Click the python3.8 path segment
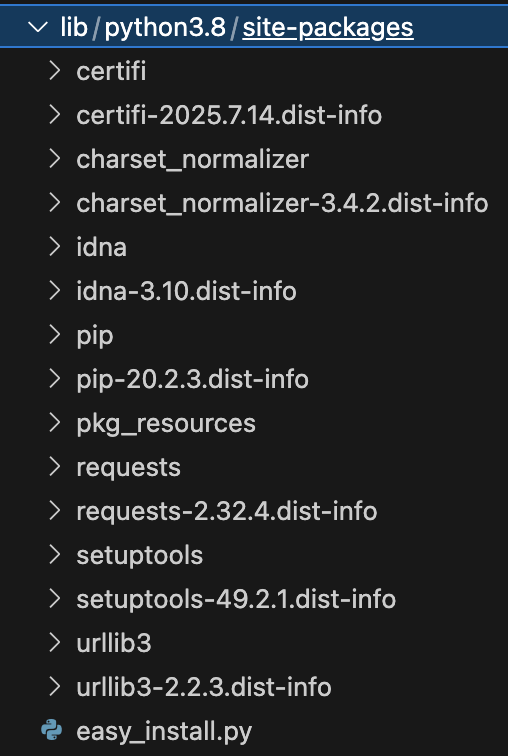 [165, 28]
